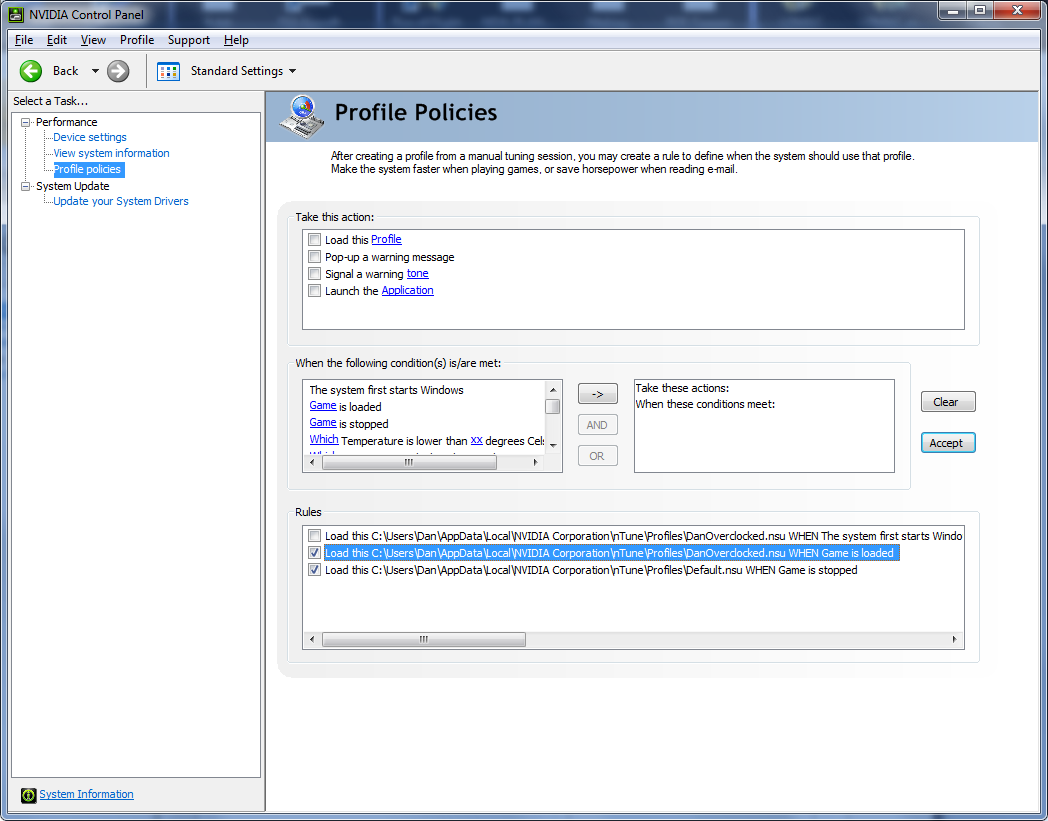Click the Rules list horizontal scrollbar thumb

tap(424, 640)
